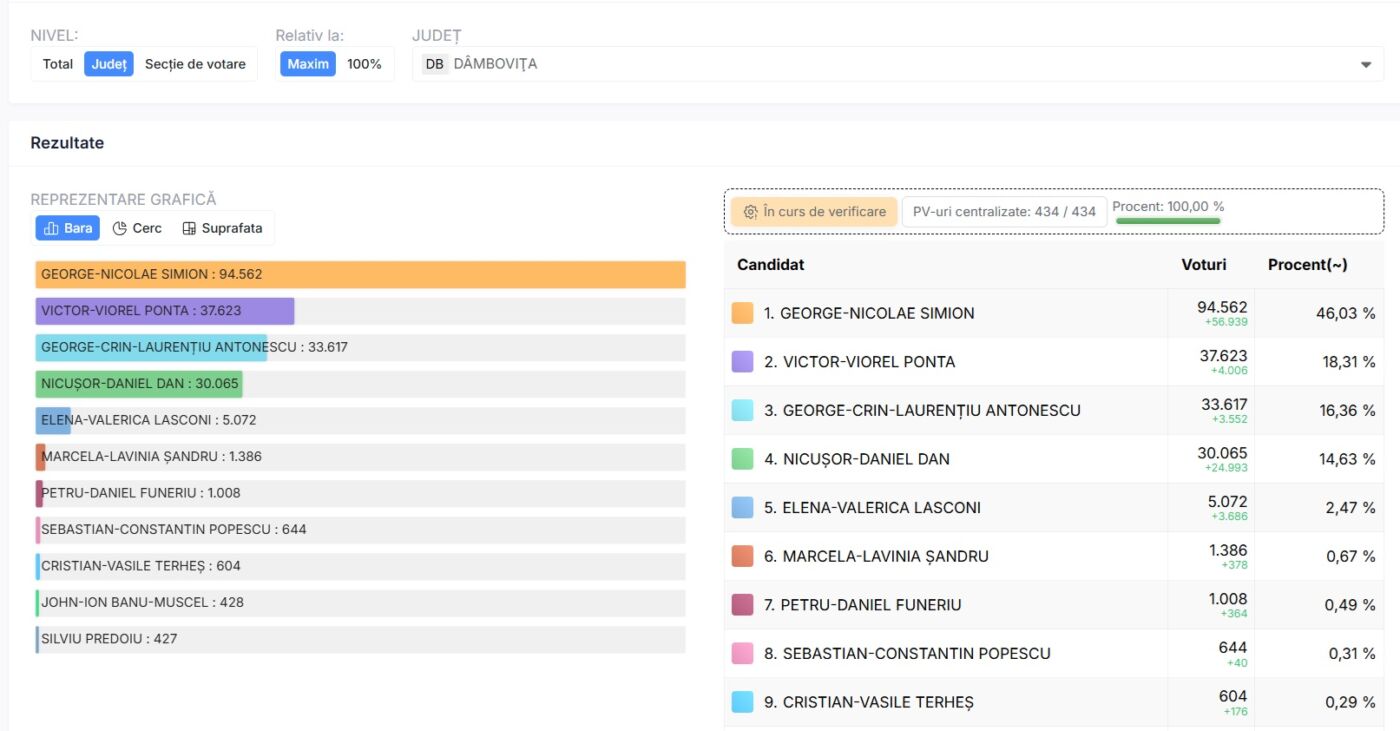Click '5. ELENA-VALERICA LASCONI' in the table
This screenshot has width=1400, height=731.
(x=872, y=507)
